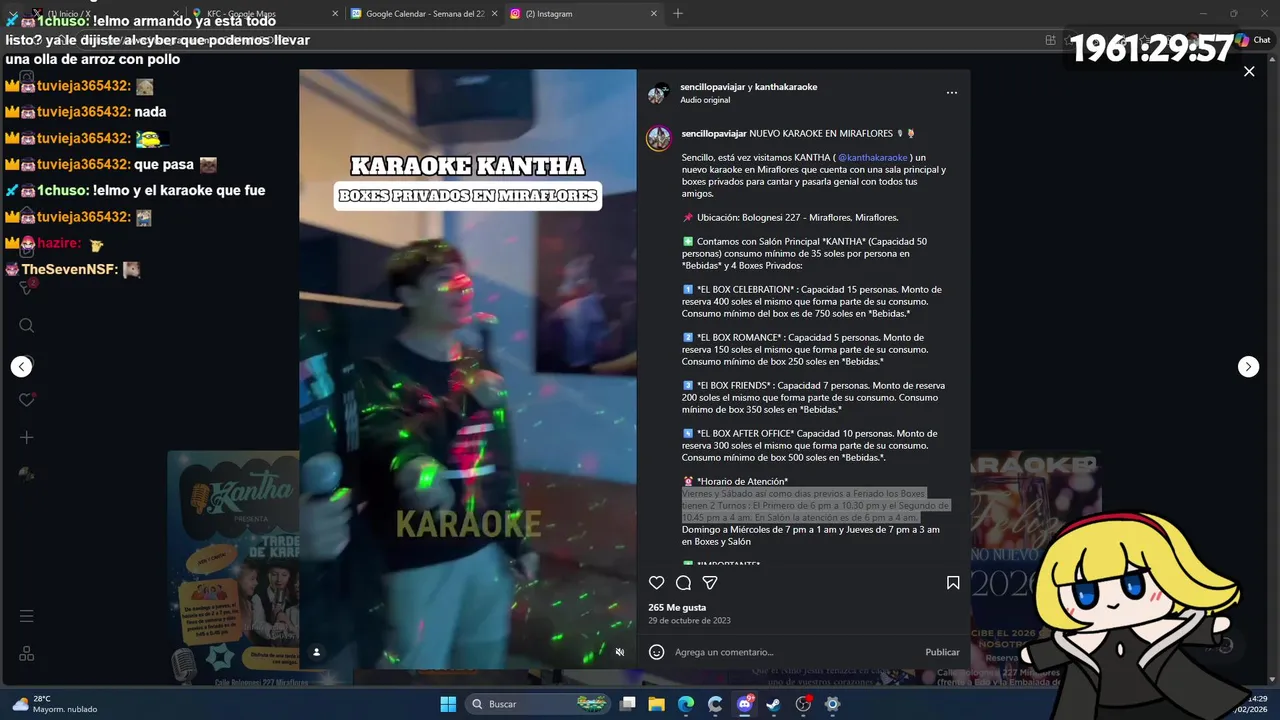Viewport: 1280px width, 720px height.
Task: Click the Audio original link
Action: click(705, 100)
